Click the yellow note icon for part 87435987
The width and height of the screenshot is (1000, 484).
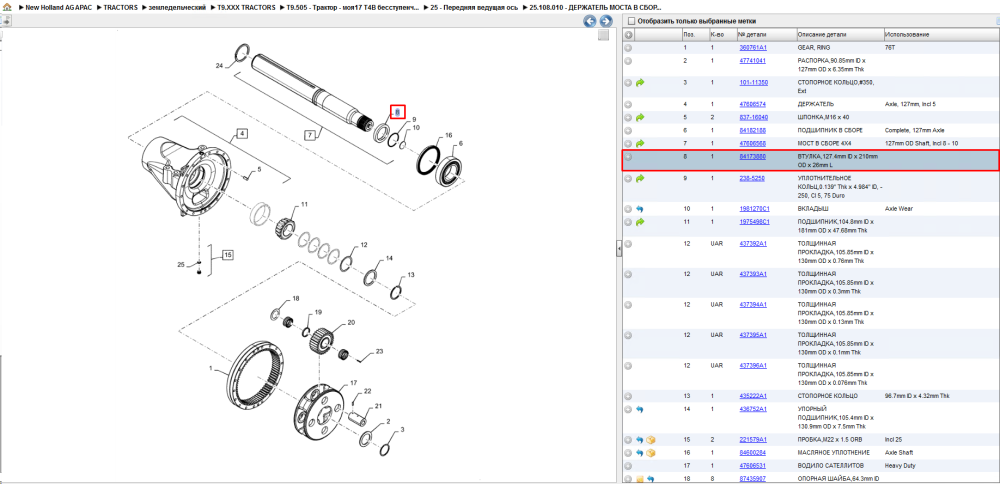(640, 478)
